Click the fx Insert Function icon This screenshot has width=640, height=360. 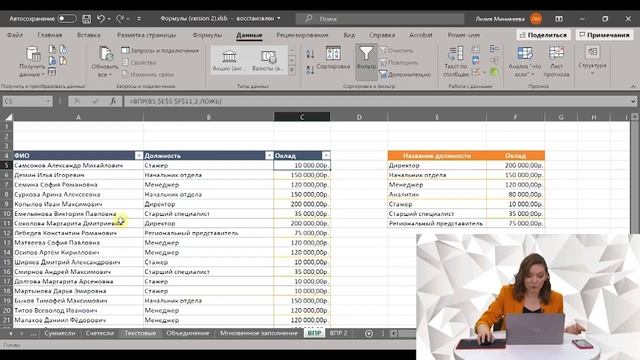(x=113, y=101)
